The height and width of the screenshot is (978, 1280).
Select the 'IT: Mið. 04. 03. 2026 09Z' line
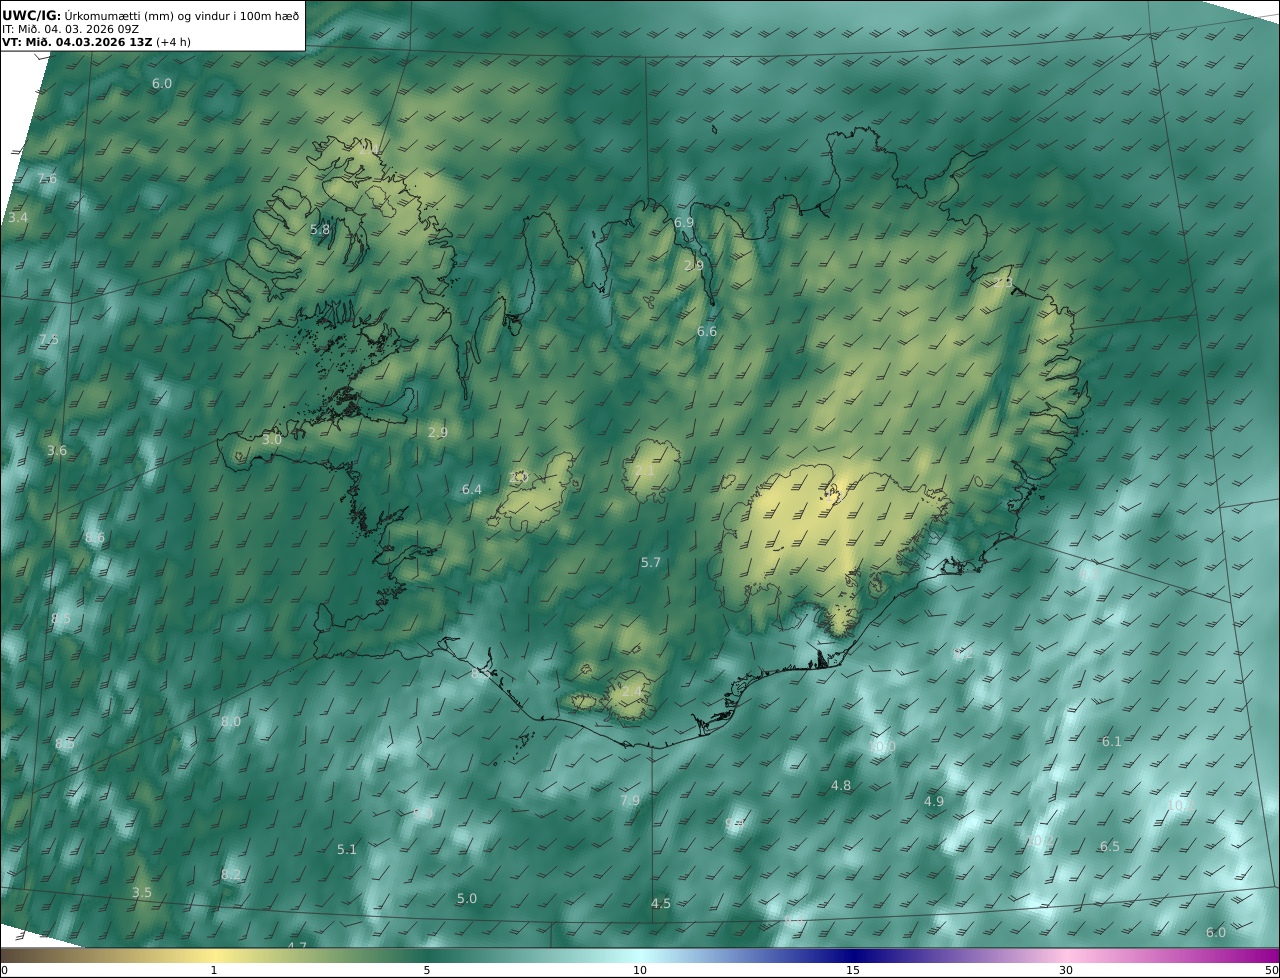coord(70,29)
